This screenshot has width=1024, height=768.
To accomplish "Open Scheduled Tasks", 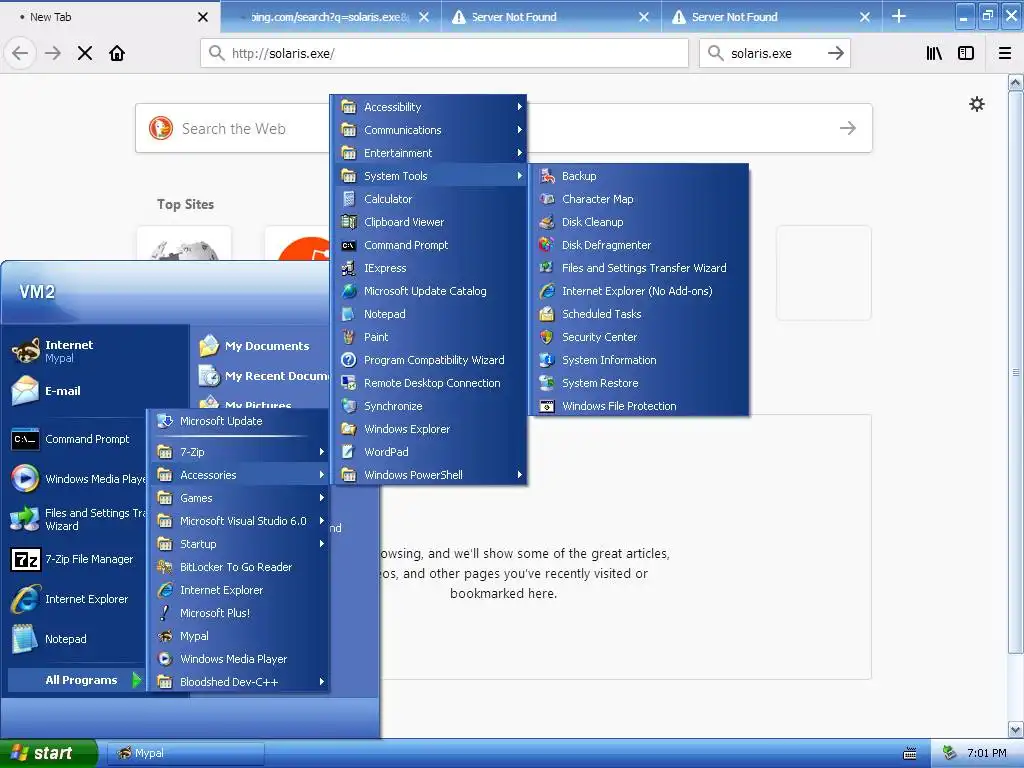I will click(638, 314).
